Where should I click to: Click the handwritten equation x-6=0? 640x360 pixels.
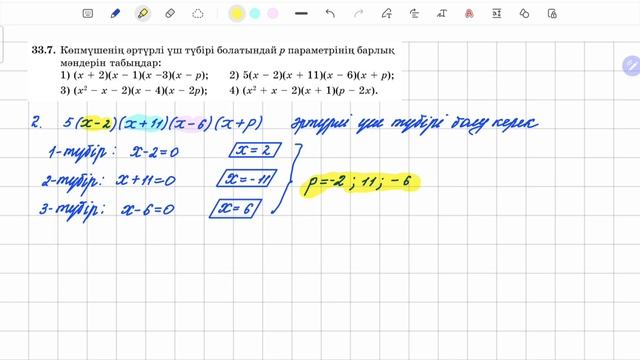148,209
